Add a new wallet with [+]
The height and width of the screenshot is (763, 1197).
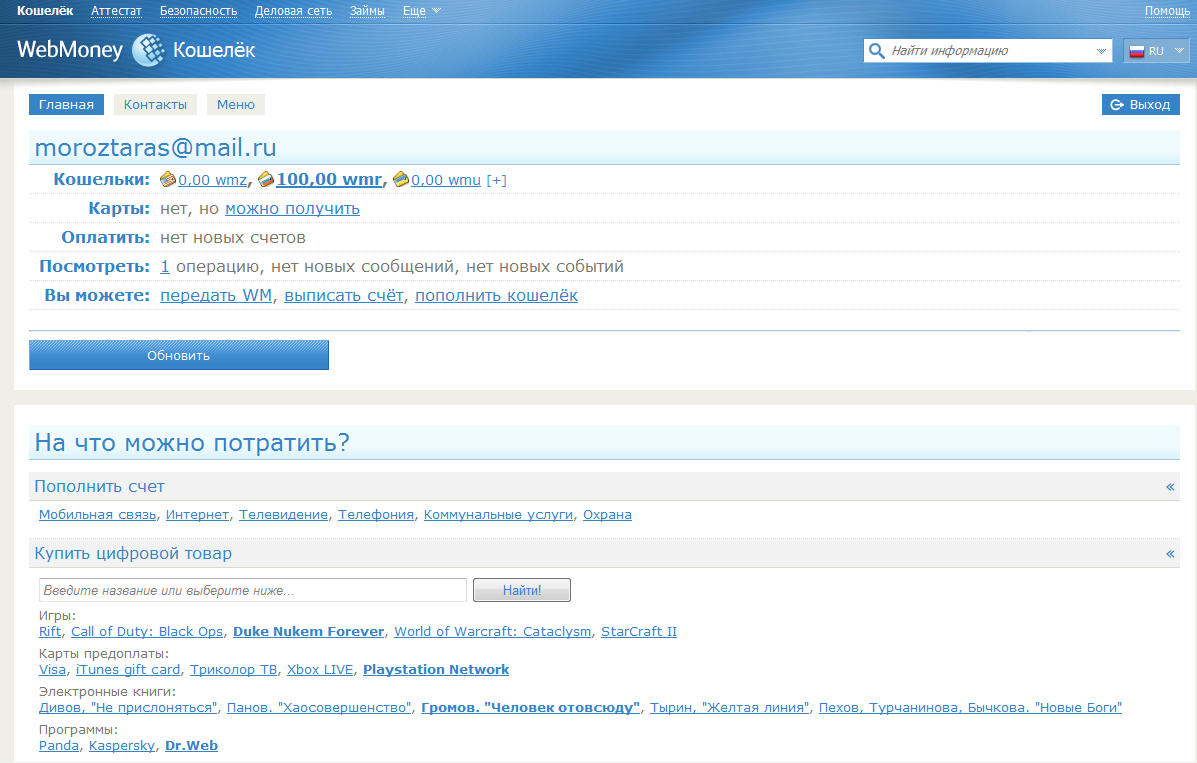[496, 180]
